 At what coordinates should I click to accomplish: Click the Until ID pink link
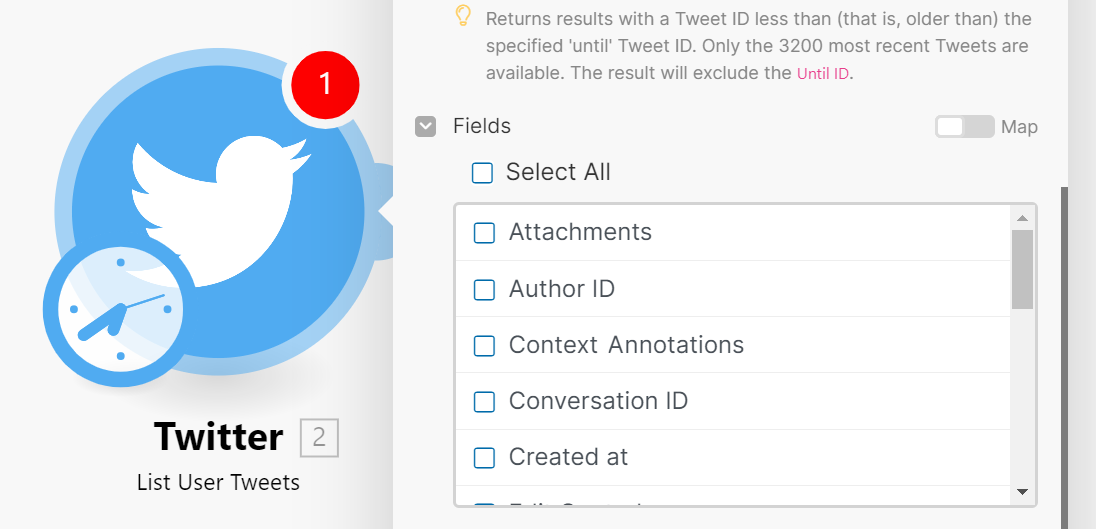[823, 74]
